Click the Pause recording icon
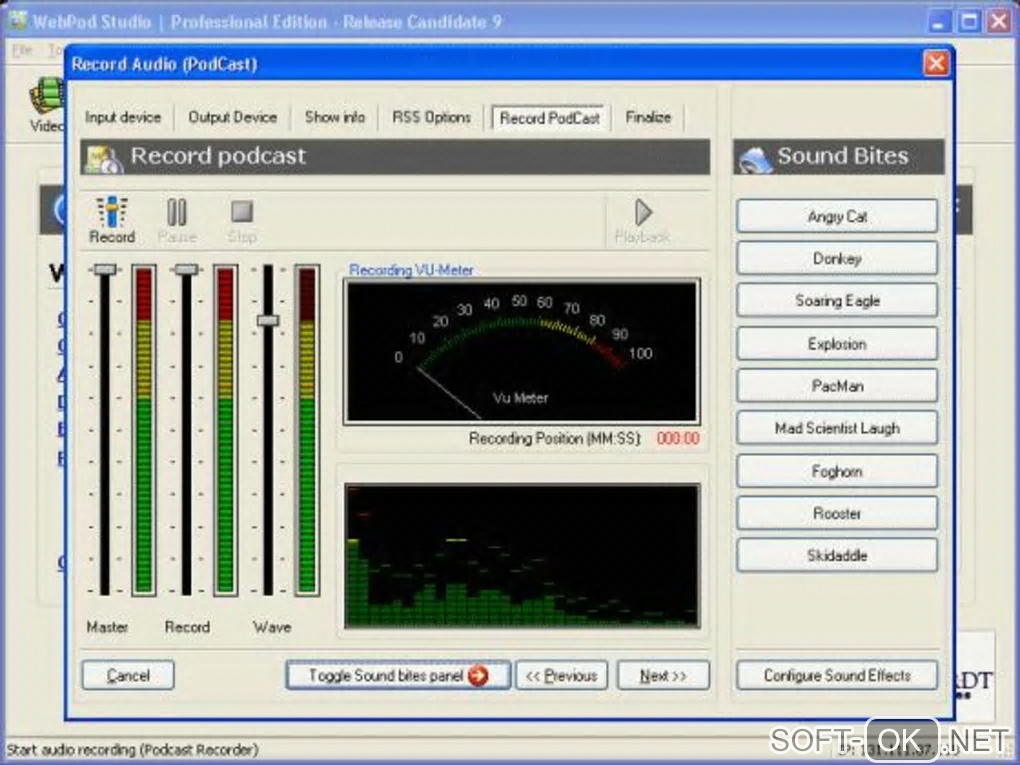The width and height of the screenshot is (1020, 765). tap(177, 213)
